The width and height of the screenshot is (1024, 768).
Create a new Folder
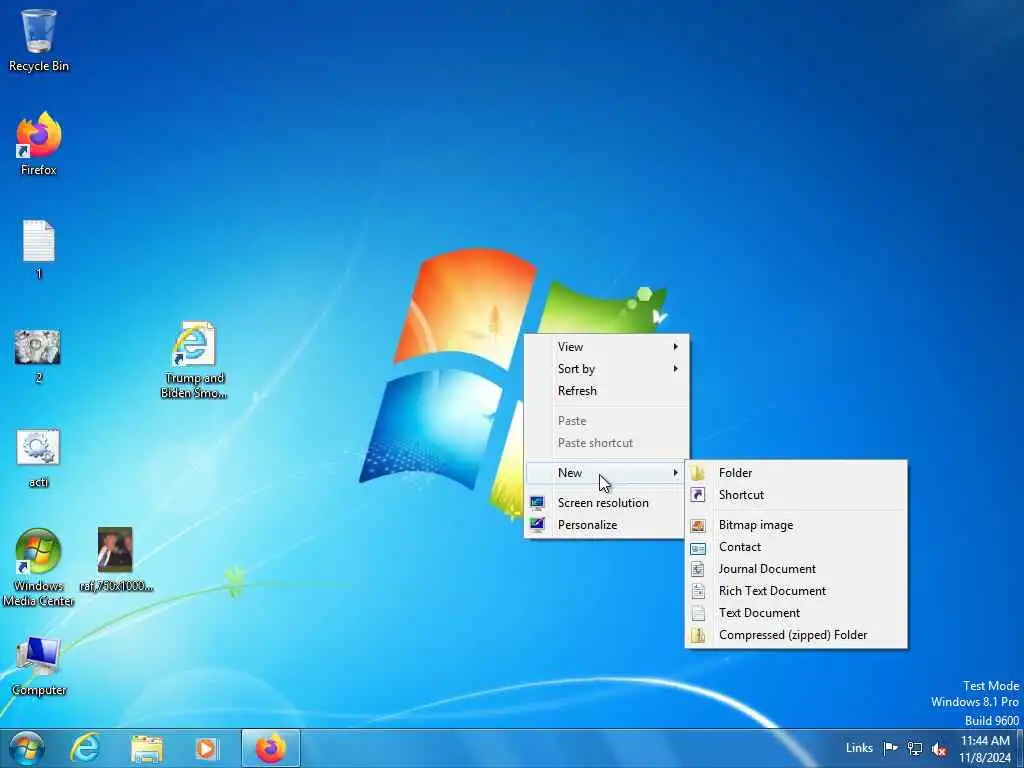click(796, 473)
